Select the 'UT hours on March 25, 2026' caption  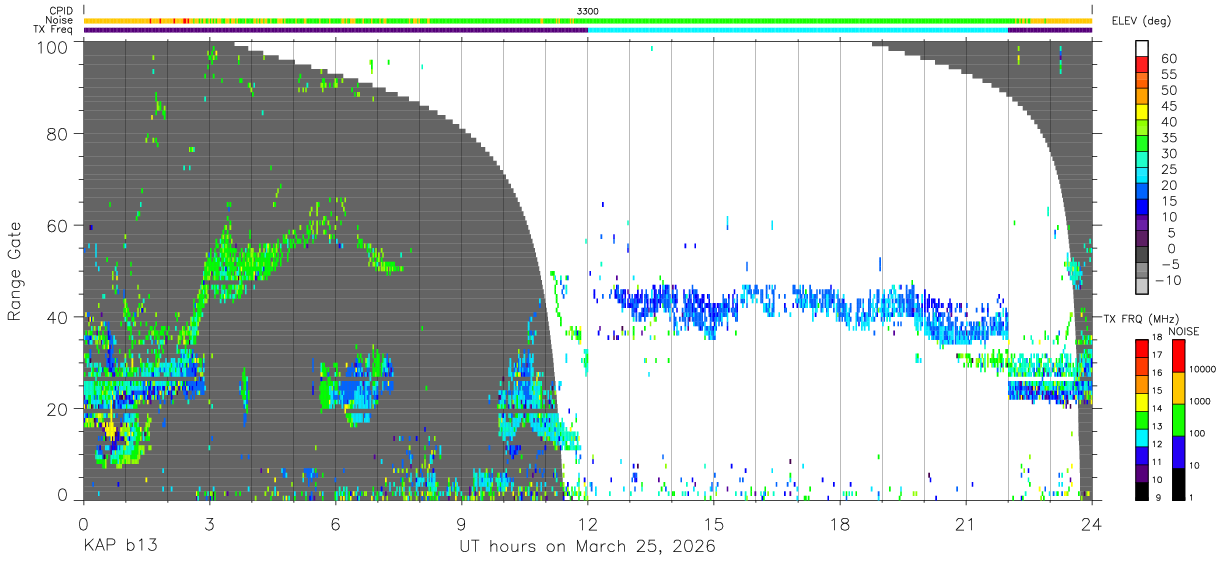pos(587,547)
